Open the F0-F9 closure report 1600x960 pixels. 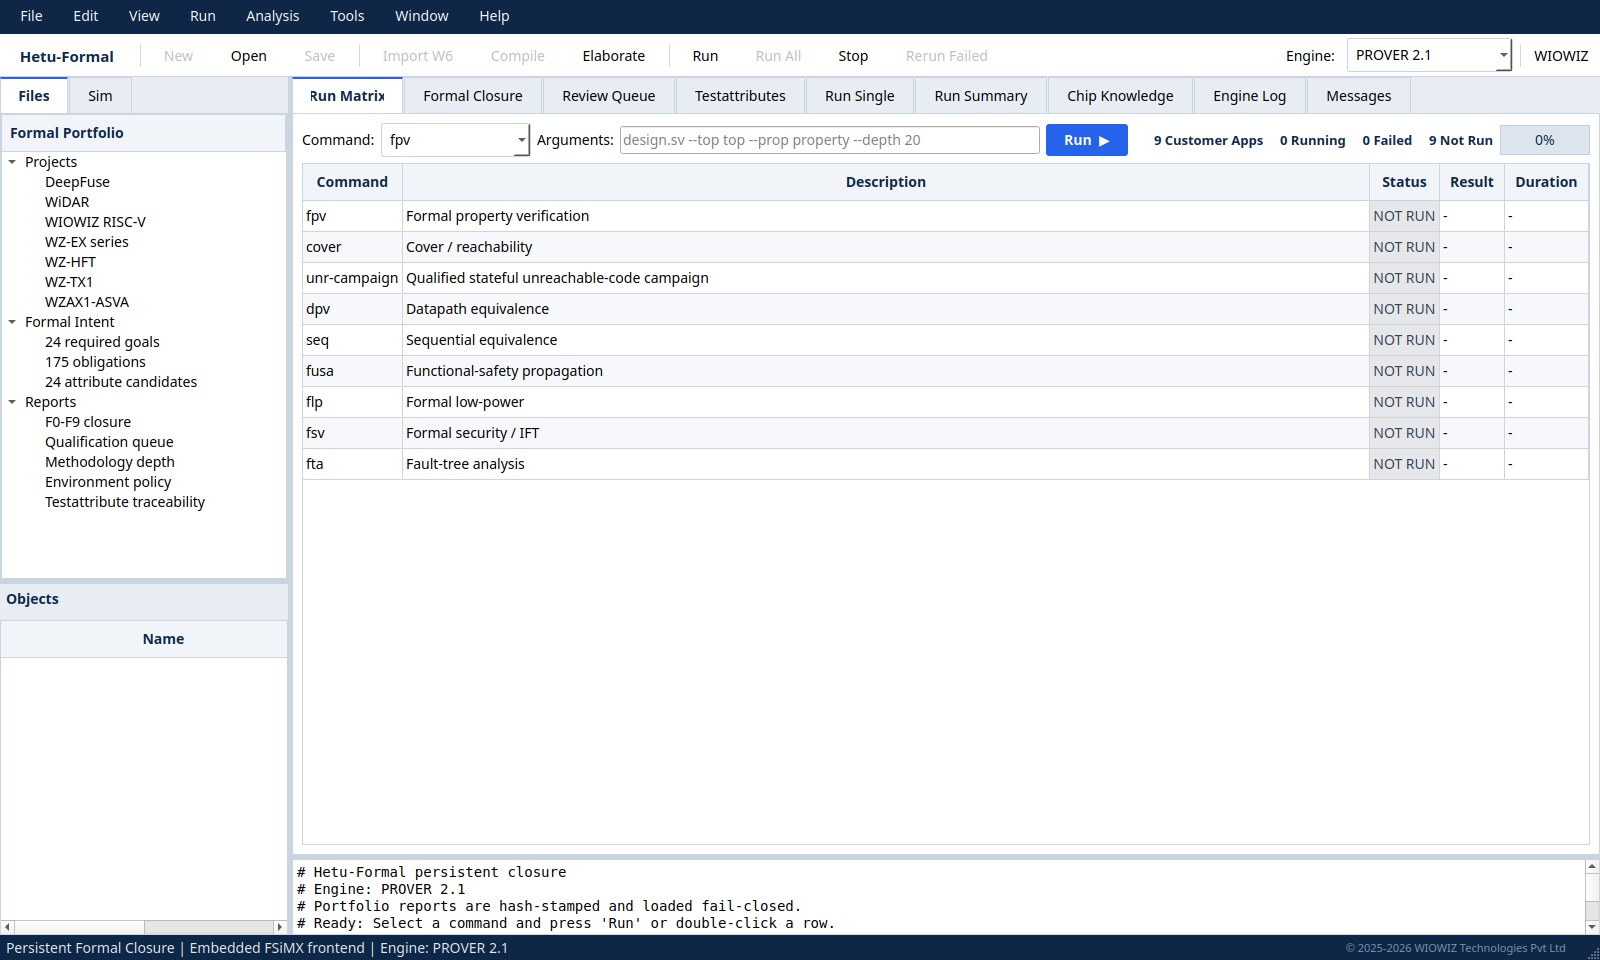tap(88, 422)
